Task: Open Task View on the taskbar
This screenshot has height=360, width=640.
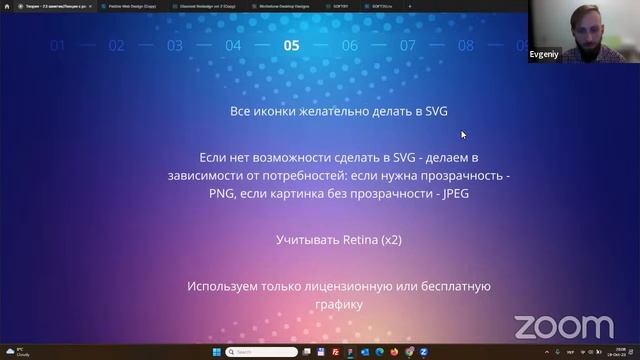Action: 307,352
